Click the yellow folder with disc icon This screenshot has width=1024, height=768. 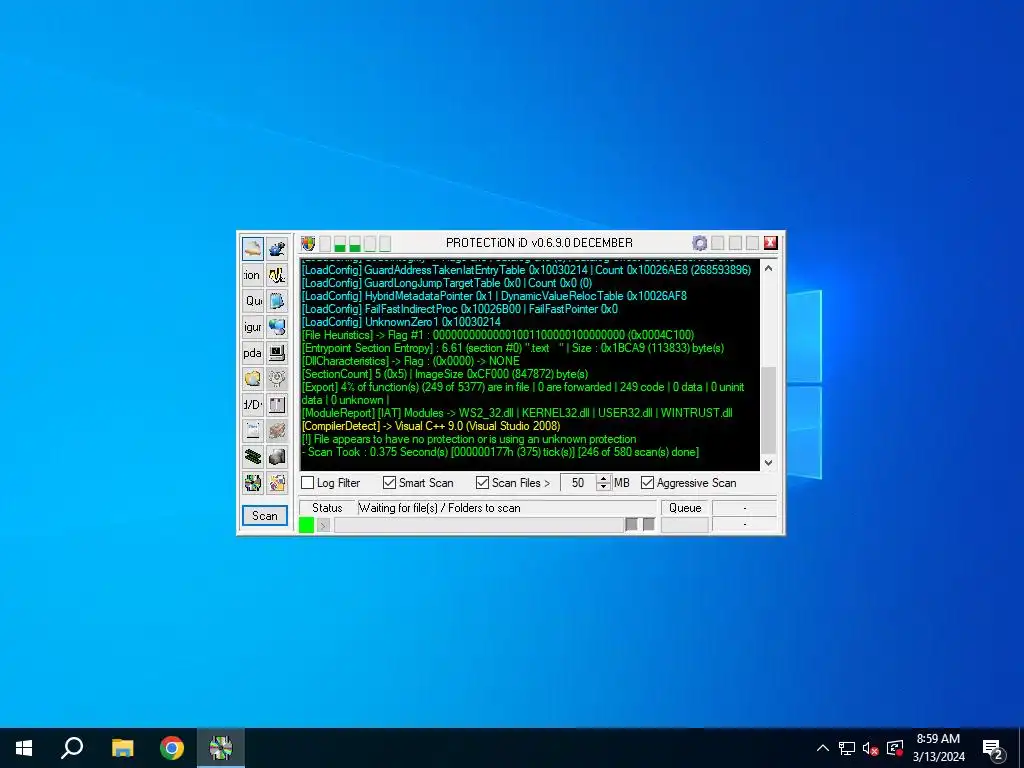(253, 379)
